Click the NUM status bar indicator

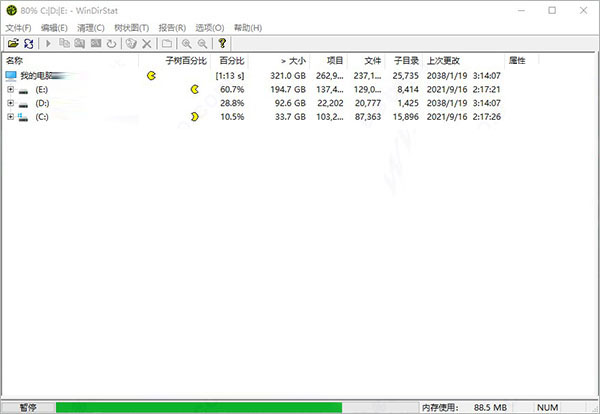547,408
